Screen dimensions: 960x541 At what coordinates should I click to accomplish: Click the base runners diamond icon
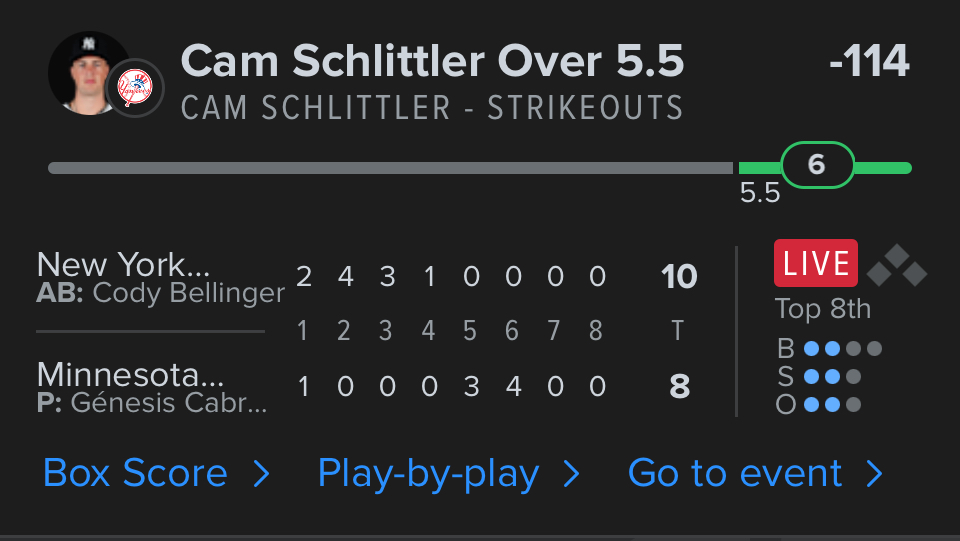(897, 265)
